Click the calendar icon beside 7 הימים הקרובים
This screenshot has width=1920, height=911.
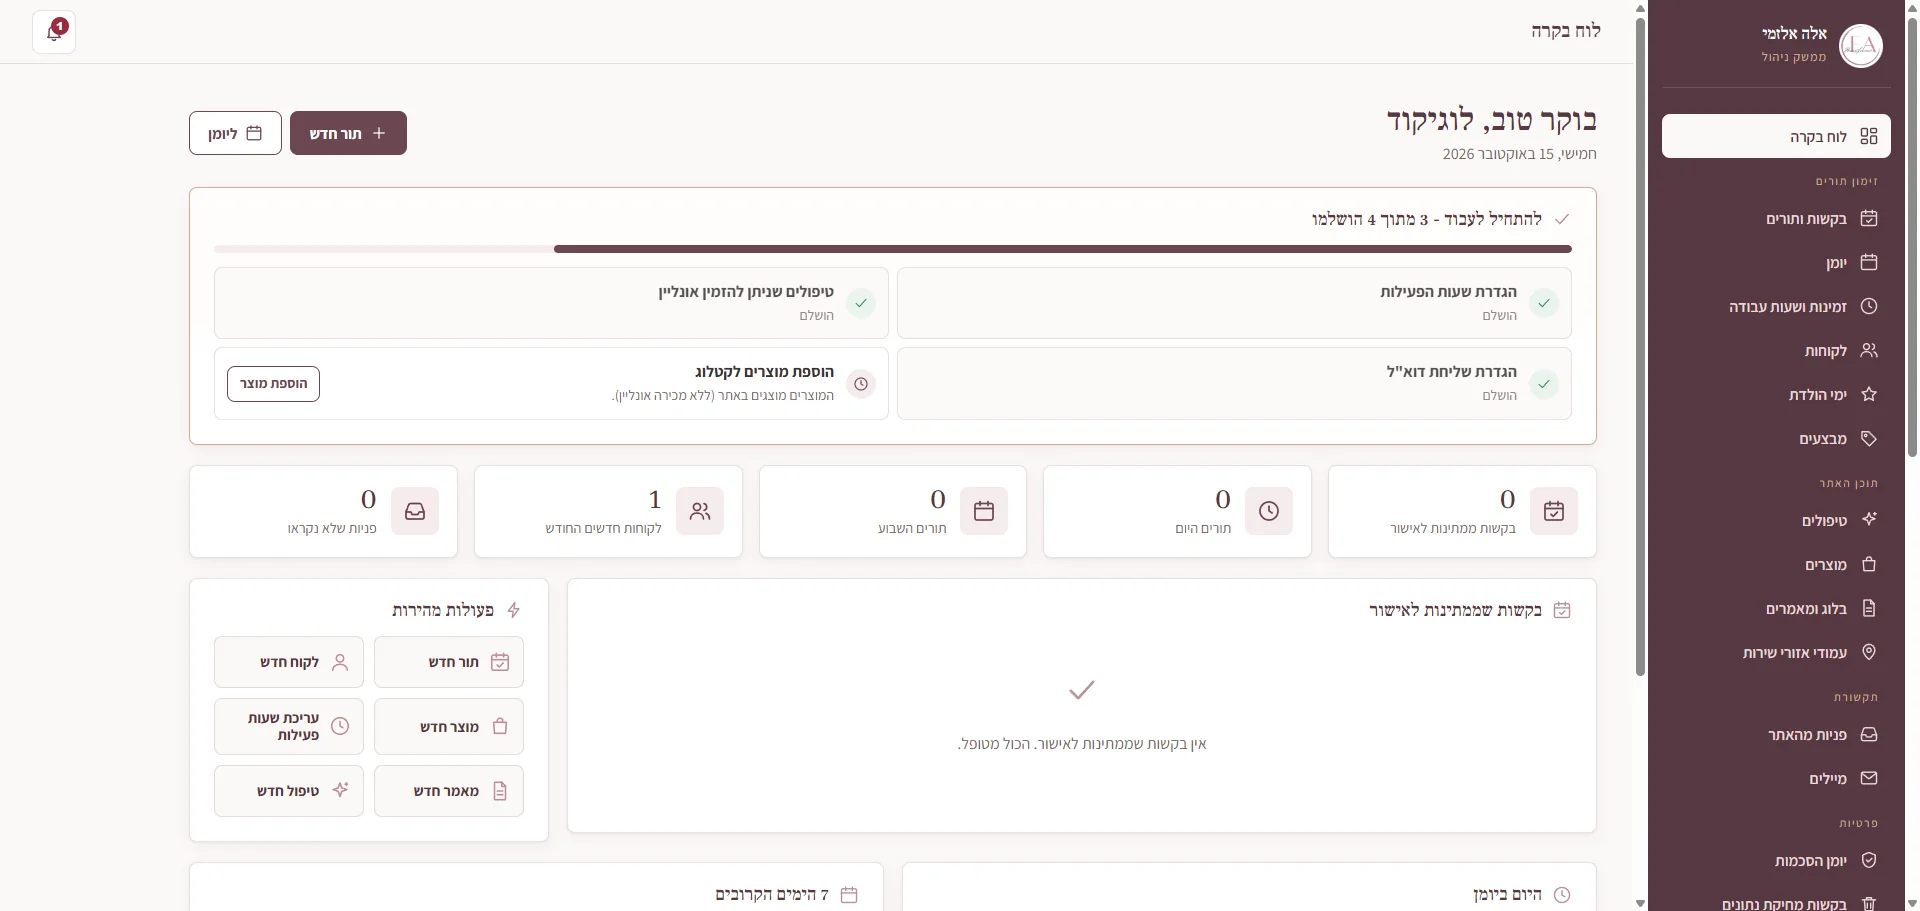[x=849, y=895]
